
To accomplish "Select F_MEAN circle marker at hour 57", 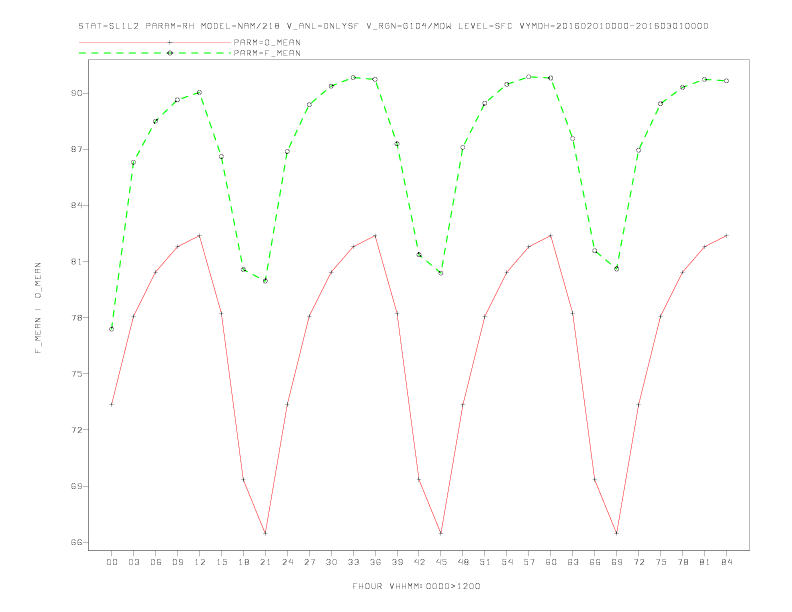I will pyautogui.click(x=529, y=77).
